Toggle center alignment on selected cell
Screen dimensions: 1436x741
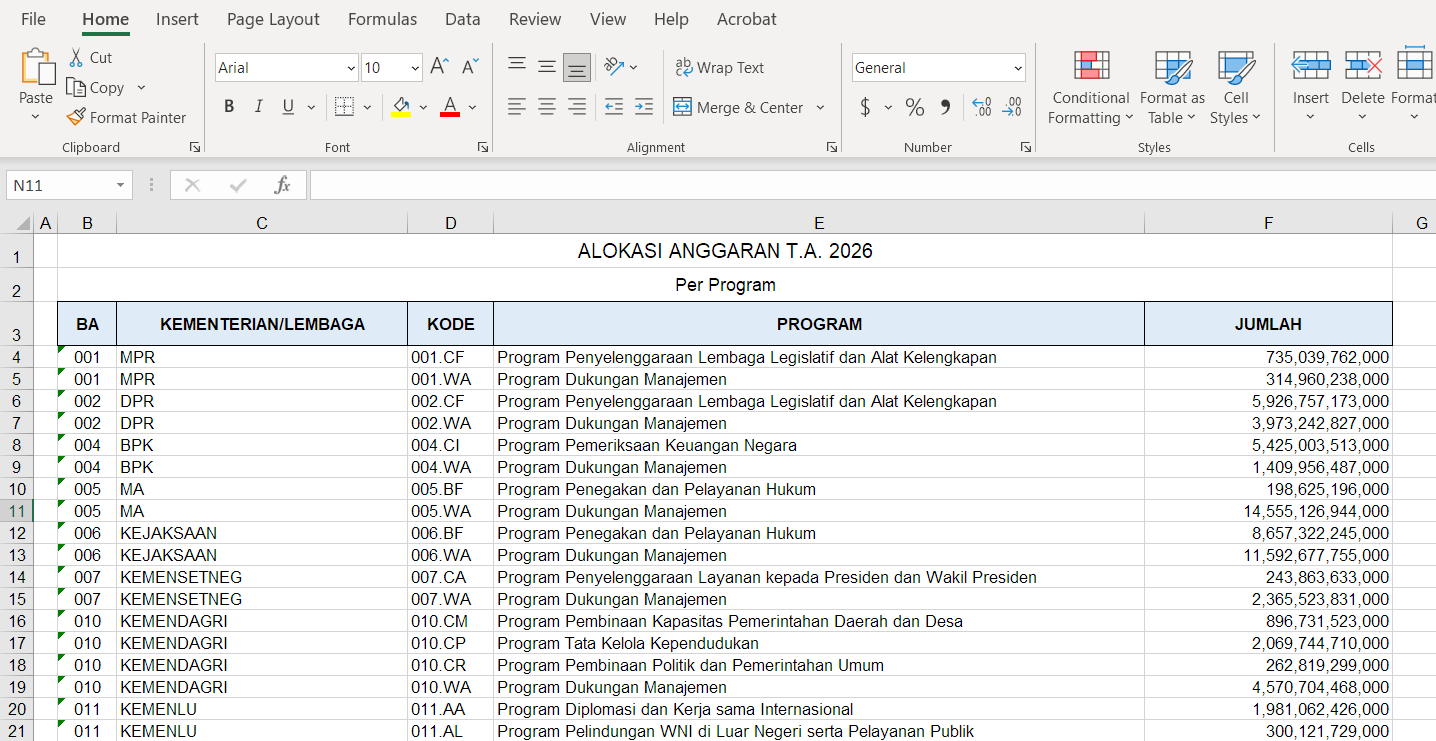(x=547, y=107)
